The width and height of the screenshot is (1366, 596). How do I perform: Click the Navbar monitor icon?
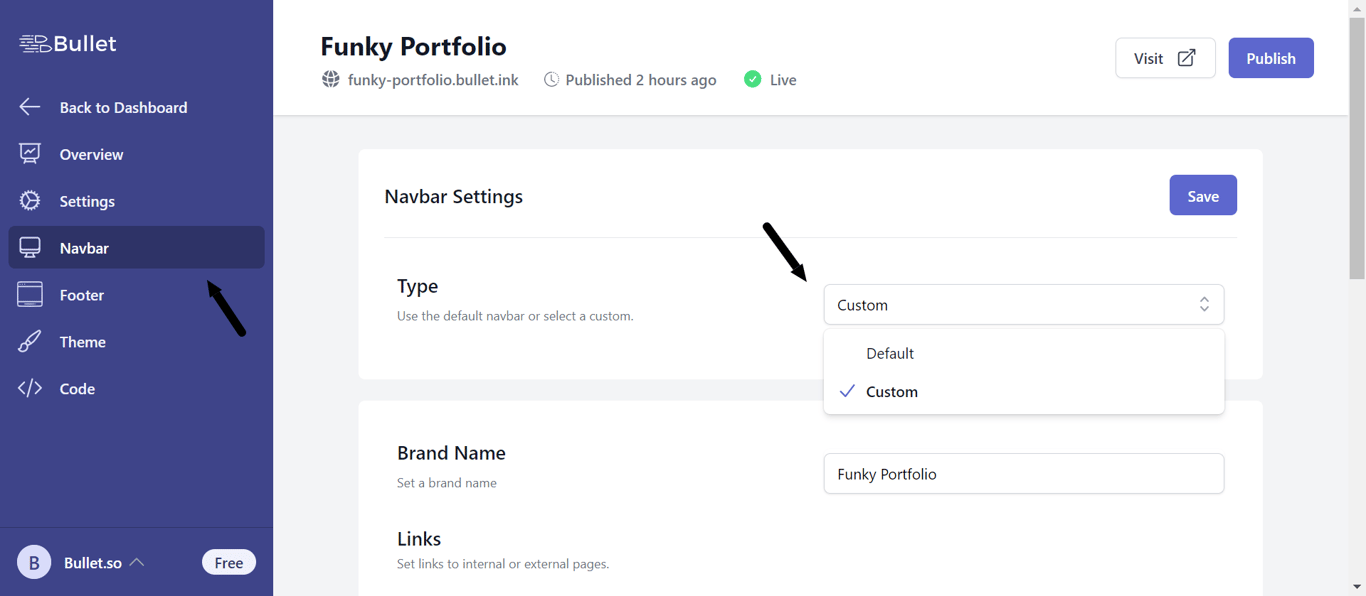click(29, 247)
